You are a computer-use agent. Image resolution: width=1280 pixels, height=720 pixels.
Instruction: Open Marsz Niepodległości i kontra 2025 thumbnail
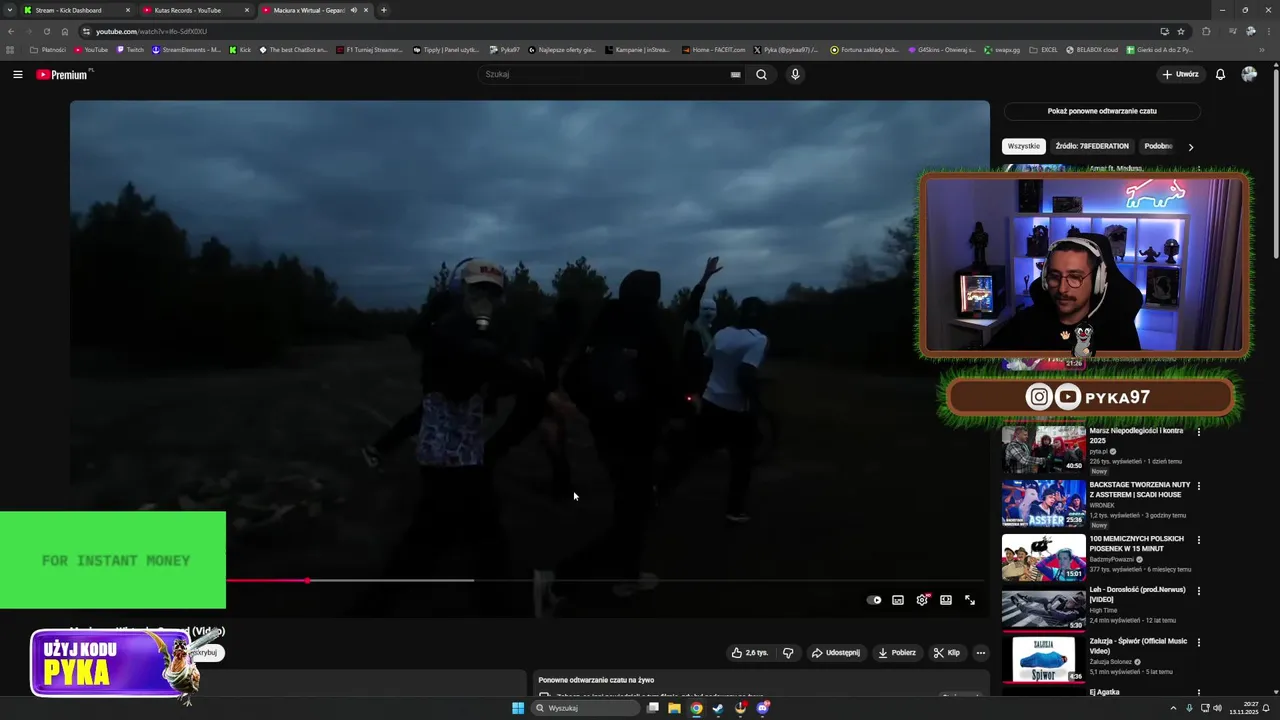[1044, 449]
